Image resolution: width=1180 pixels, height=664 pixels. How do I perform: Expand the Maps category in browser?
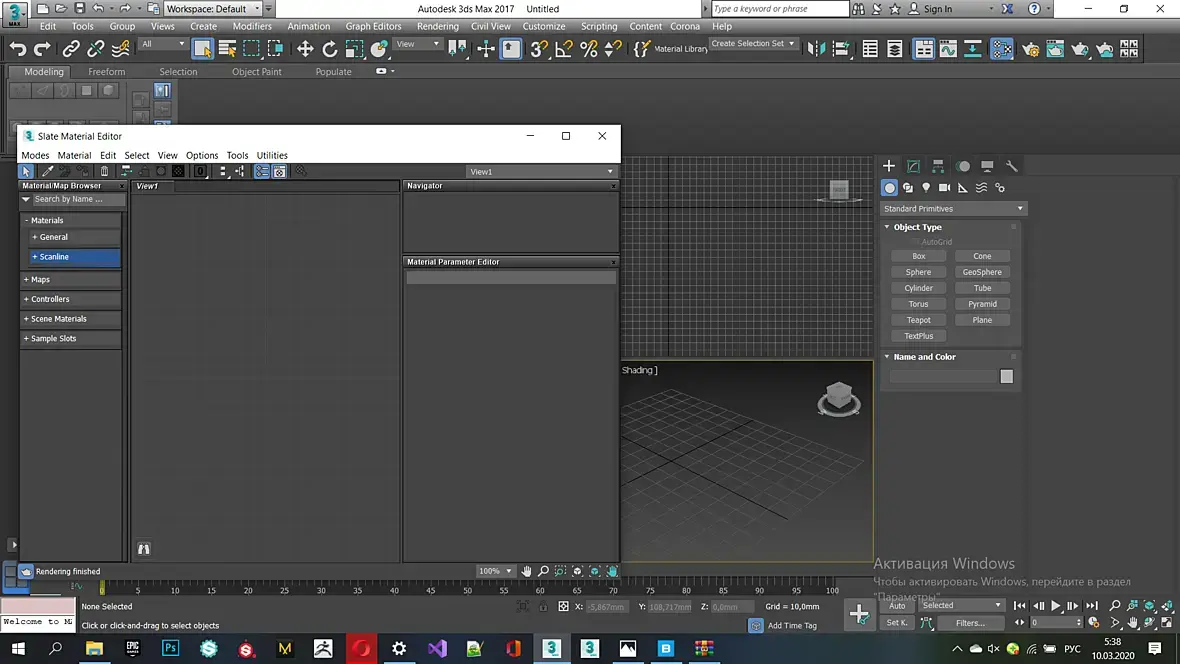click(39, 280)
